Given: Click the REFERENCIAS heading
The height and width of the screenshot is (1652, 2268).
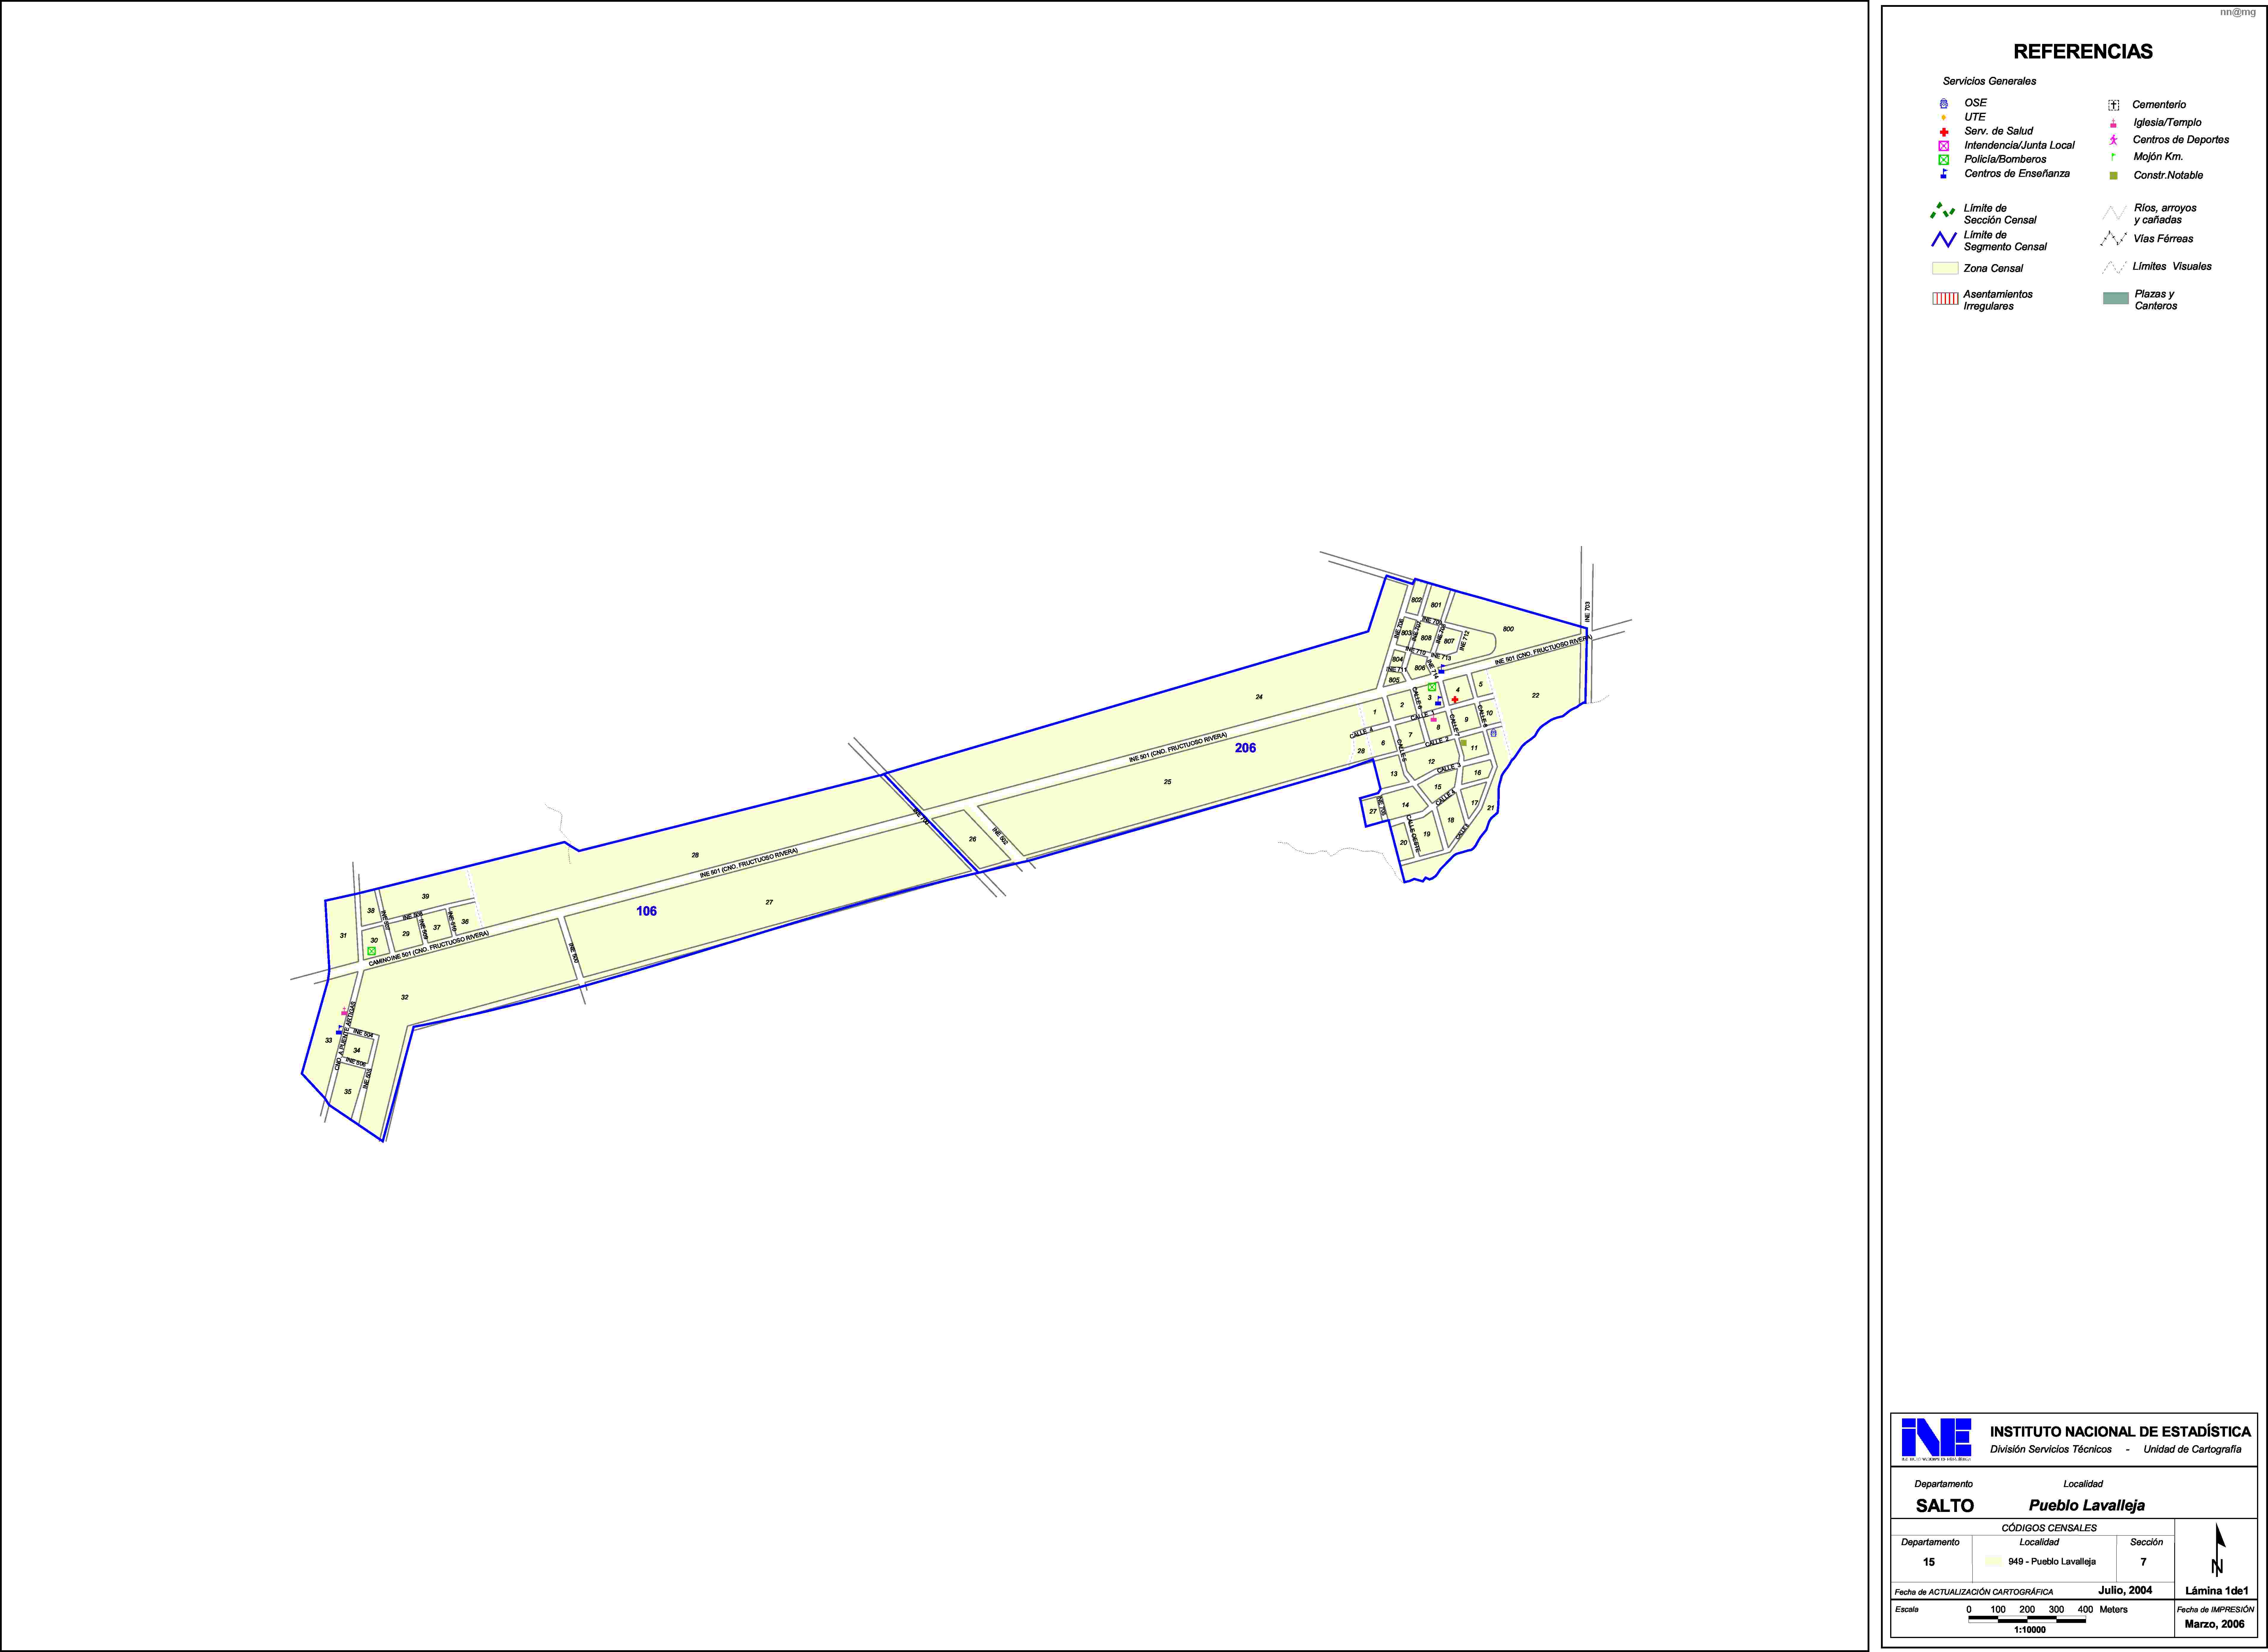Looking at the screenshot, I should pos(2083,52).
